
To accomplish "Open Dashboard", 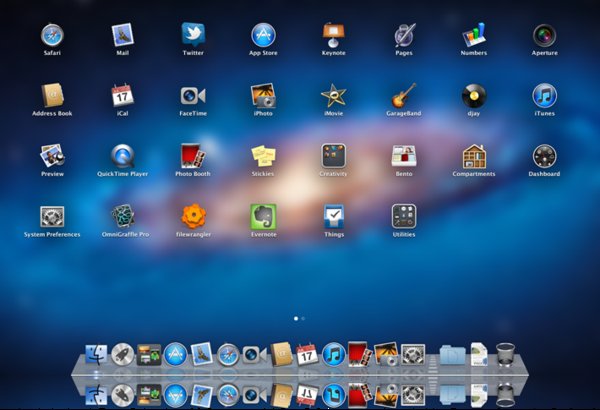I will pos(545,156).
